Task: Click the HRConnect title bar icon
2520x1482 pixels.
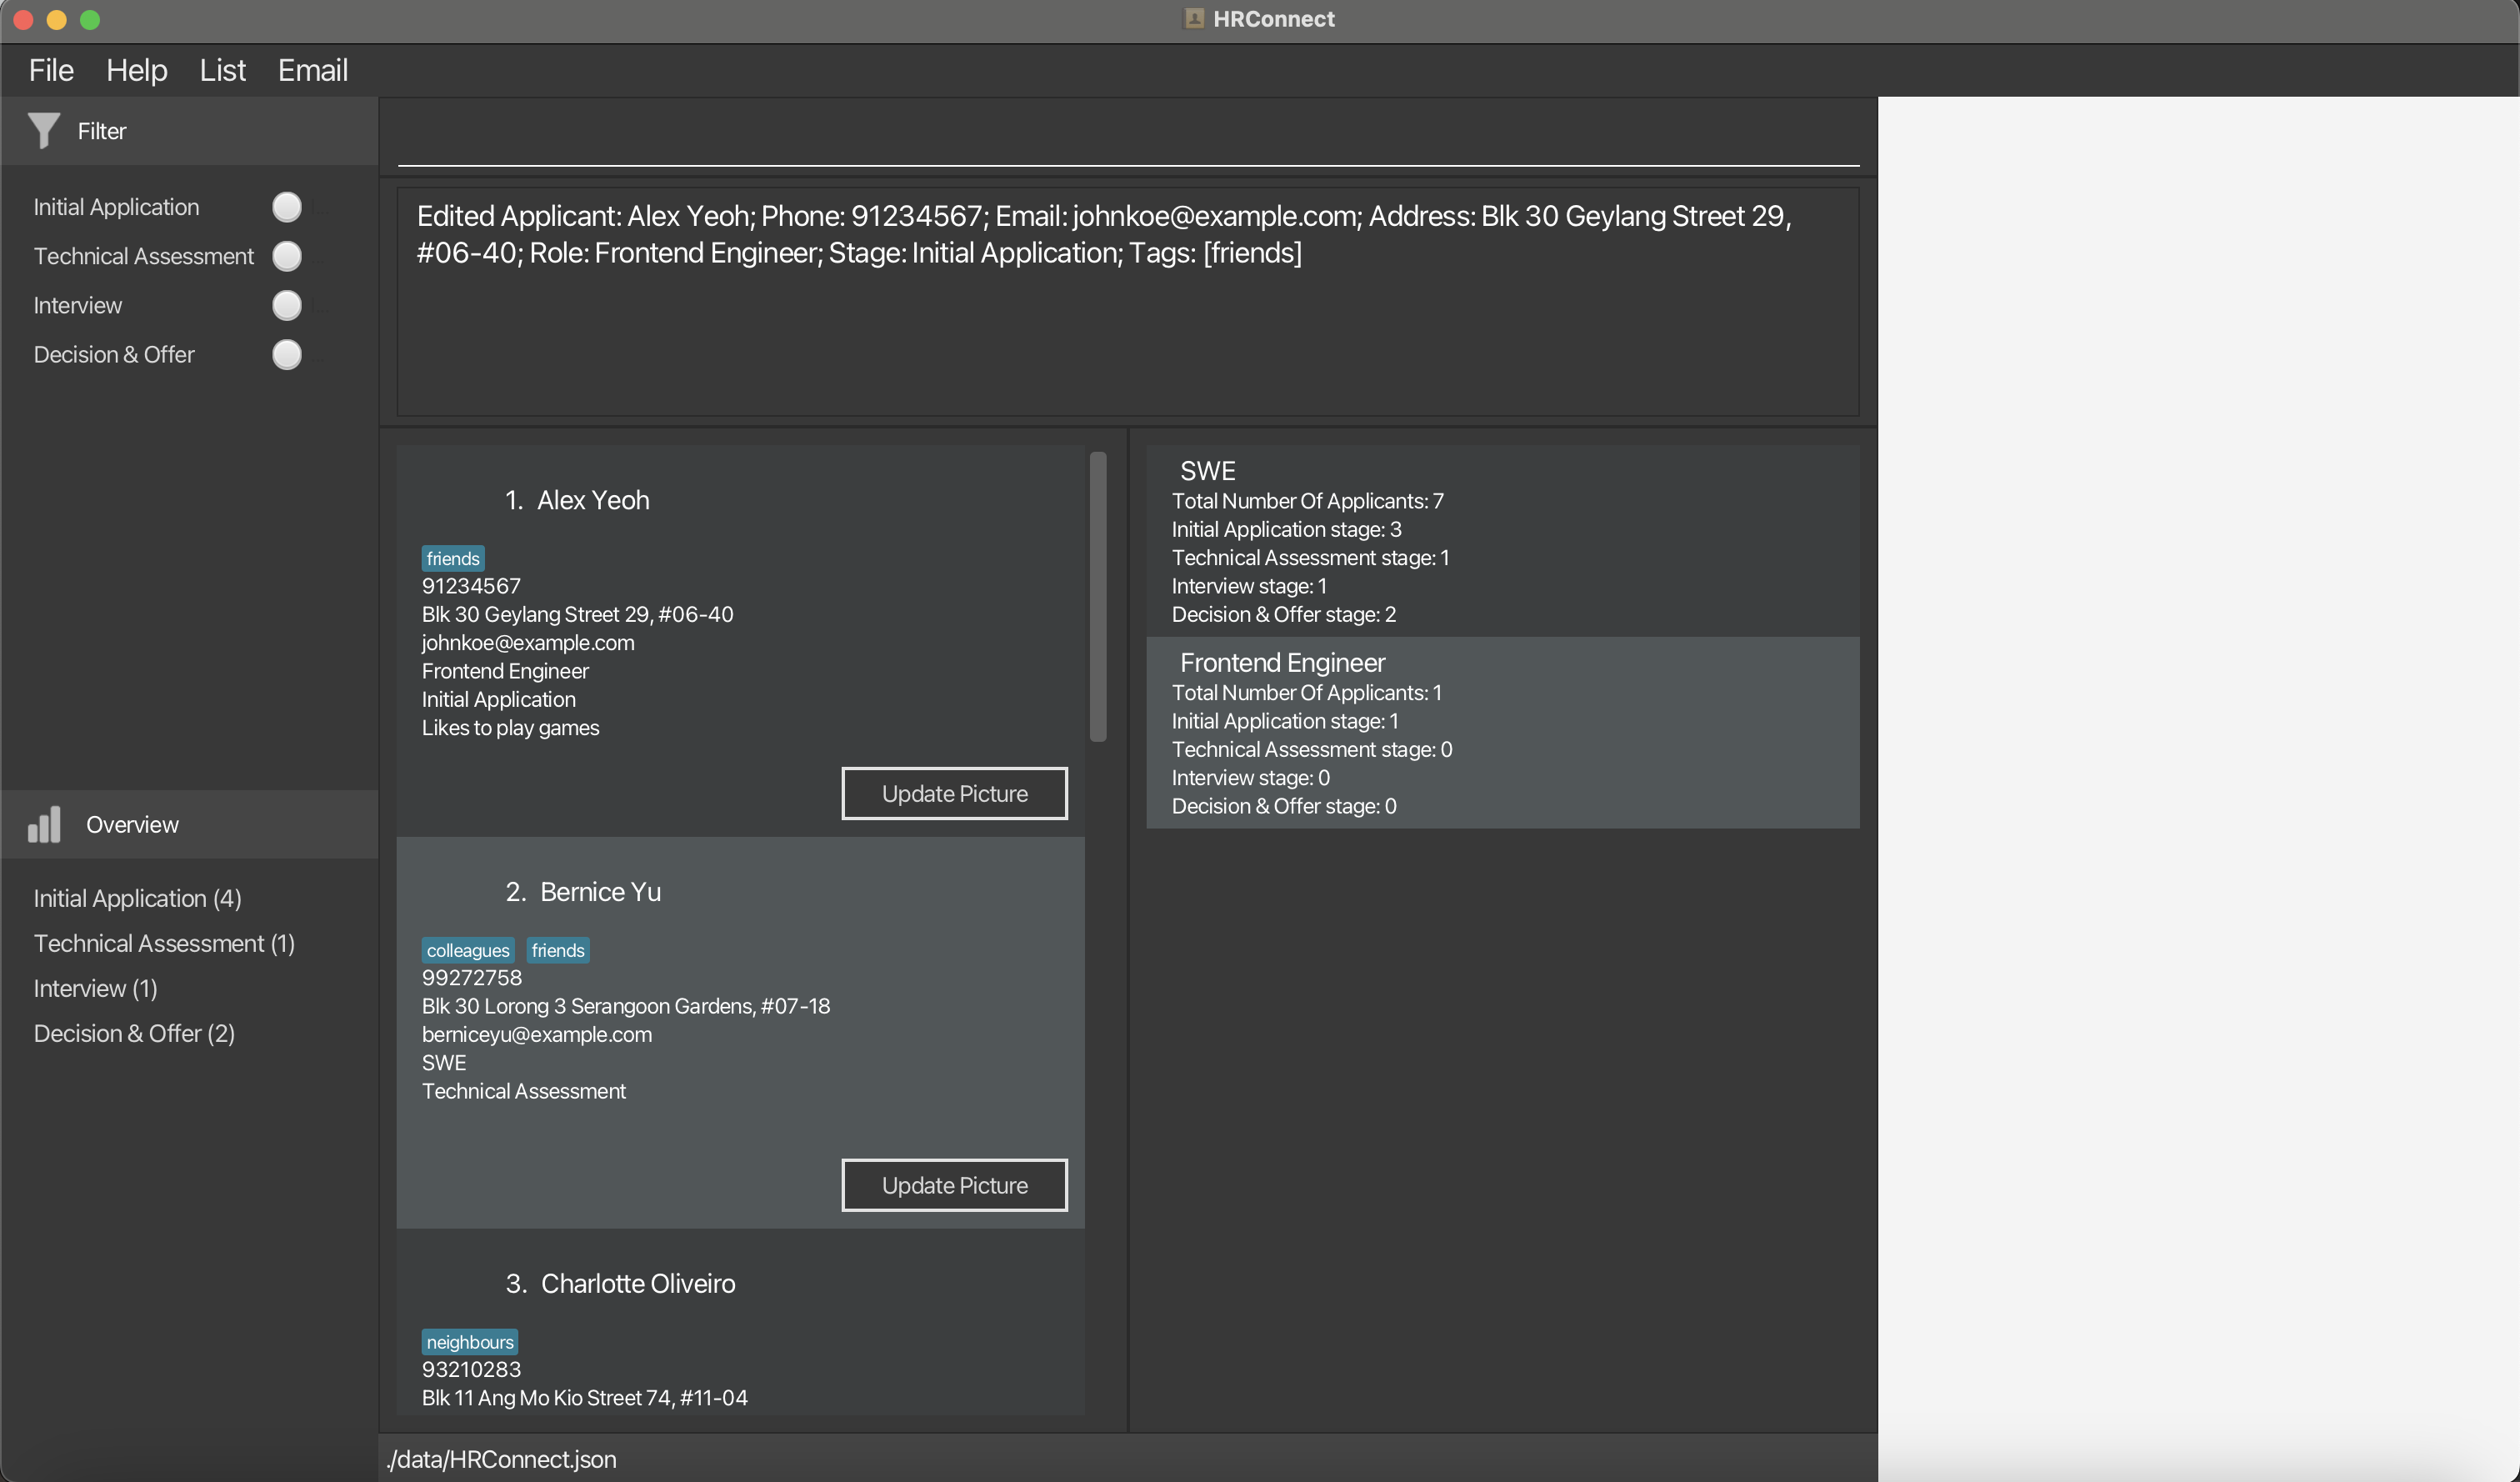Action: coord(1193,19)
